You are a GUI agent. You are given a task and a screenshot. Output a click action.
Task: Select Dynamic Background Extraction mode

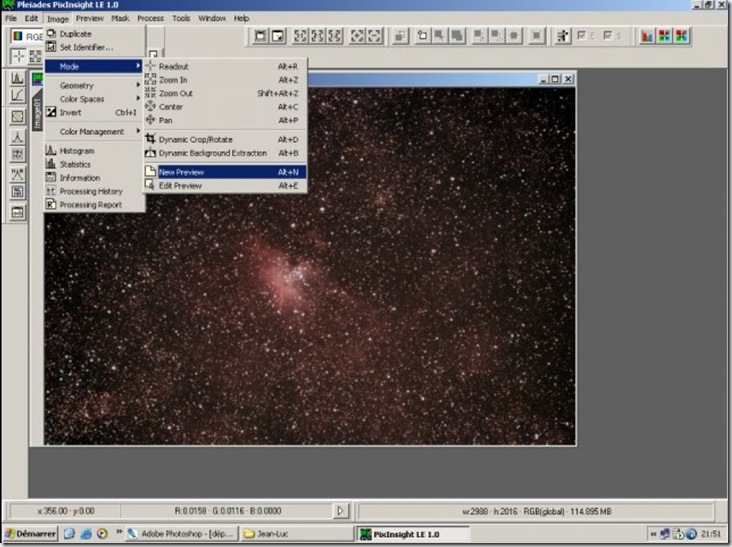tap(225, 153)
